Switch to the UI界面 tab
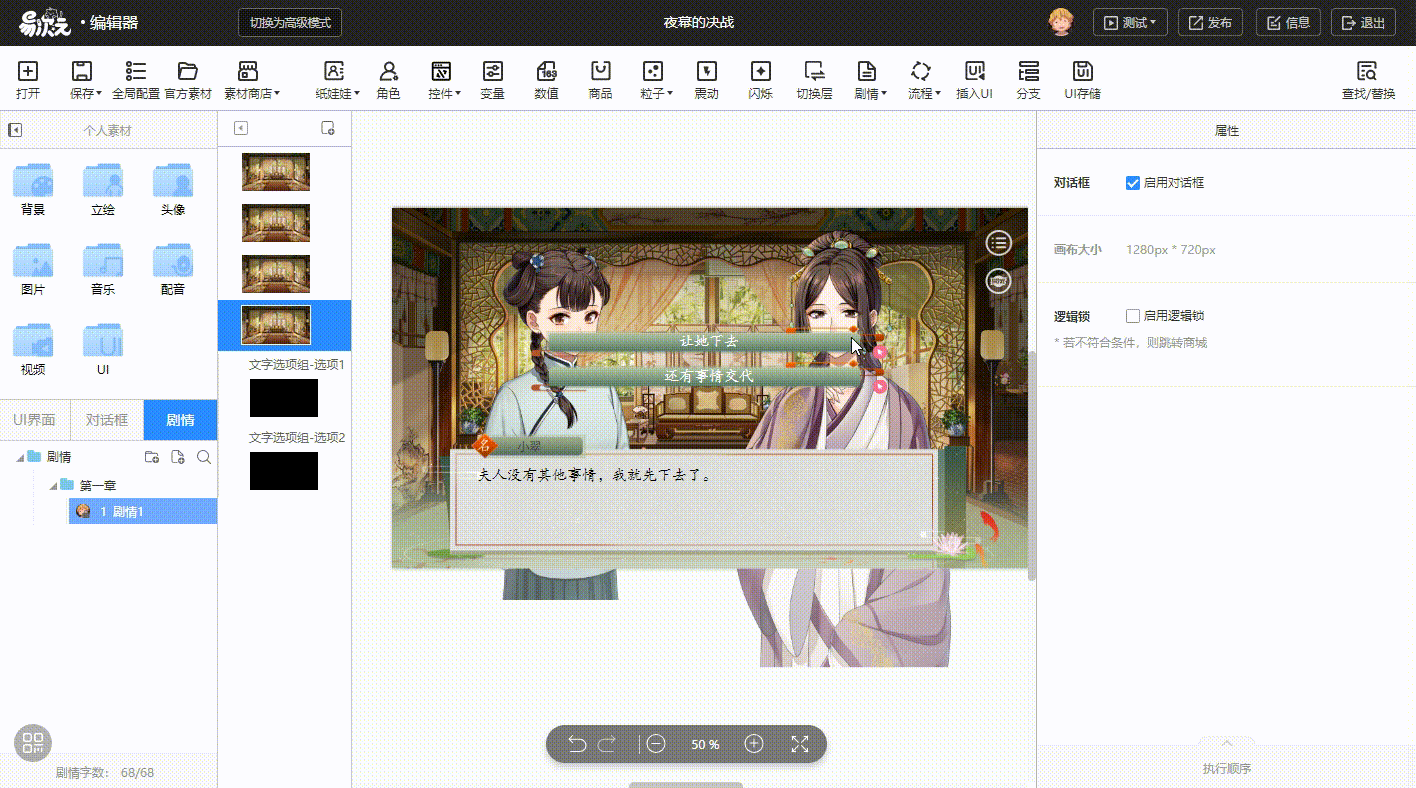Image resolution: width=1416 pixels, height=788 pixels. tap(36, 419)
